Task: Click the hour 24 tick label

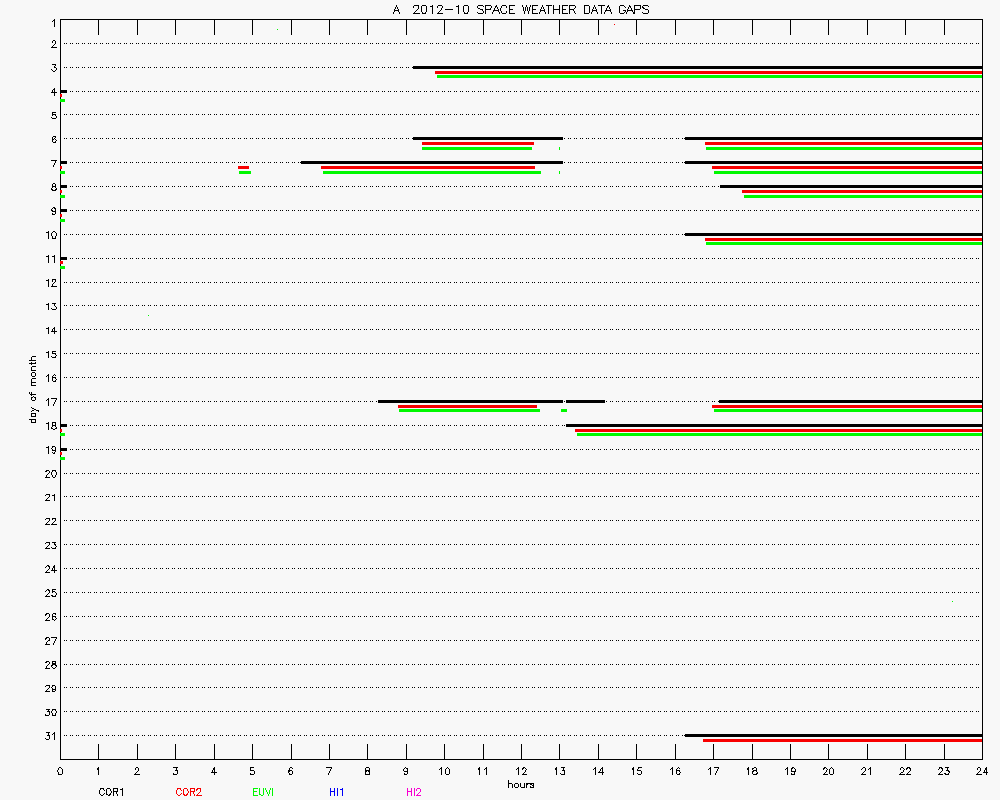Action: click(982, 771)
